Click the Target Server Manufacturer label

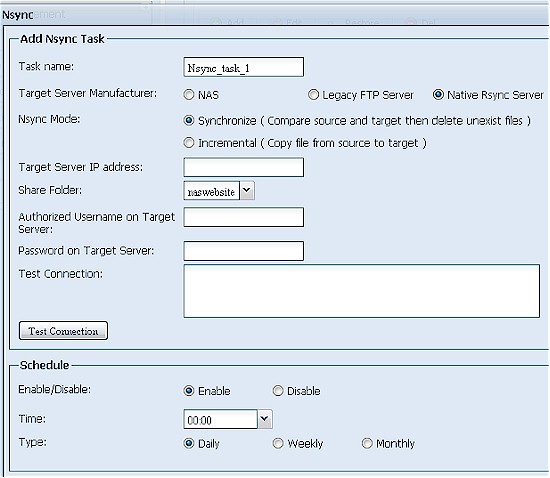pyautogui.click(x=88, y=93)
